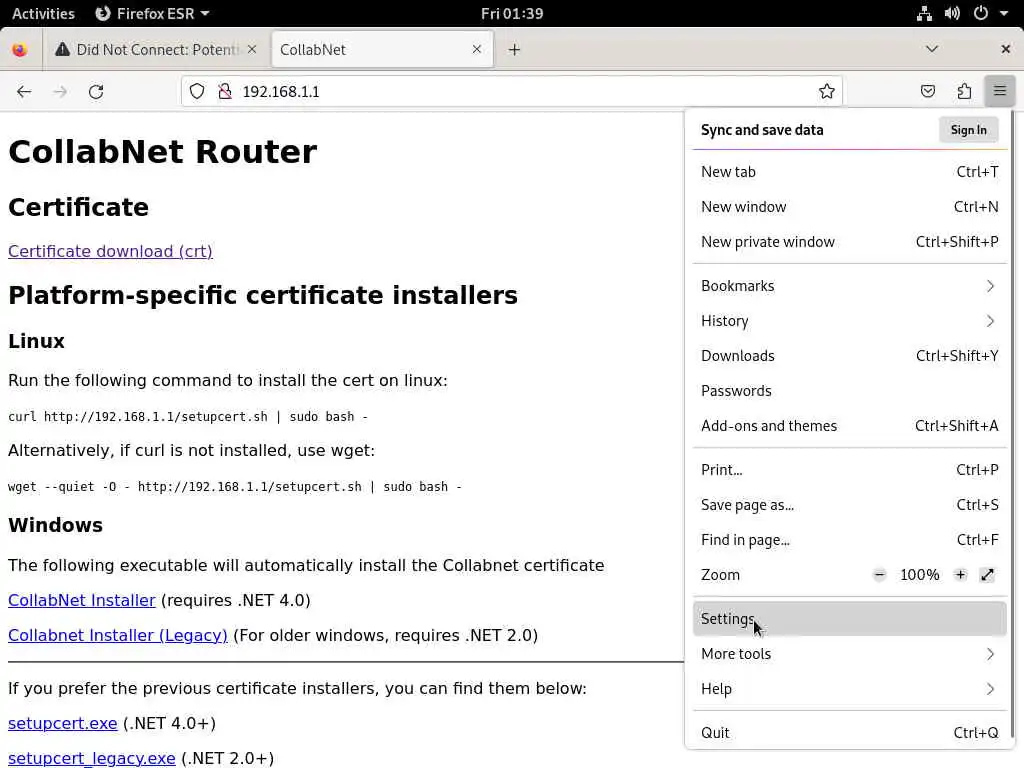Select Save page as…
Screen dimensions: 1024x768
pos(849,505)
